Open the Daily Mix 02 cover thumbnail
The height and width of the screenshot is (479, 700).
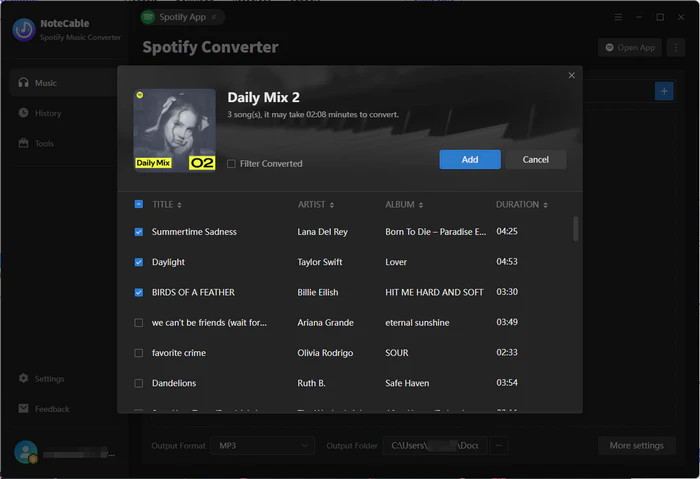point(175,130)
